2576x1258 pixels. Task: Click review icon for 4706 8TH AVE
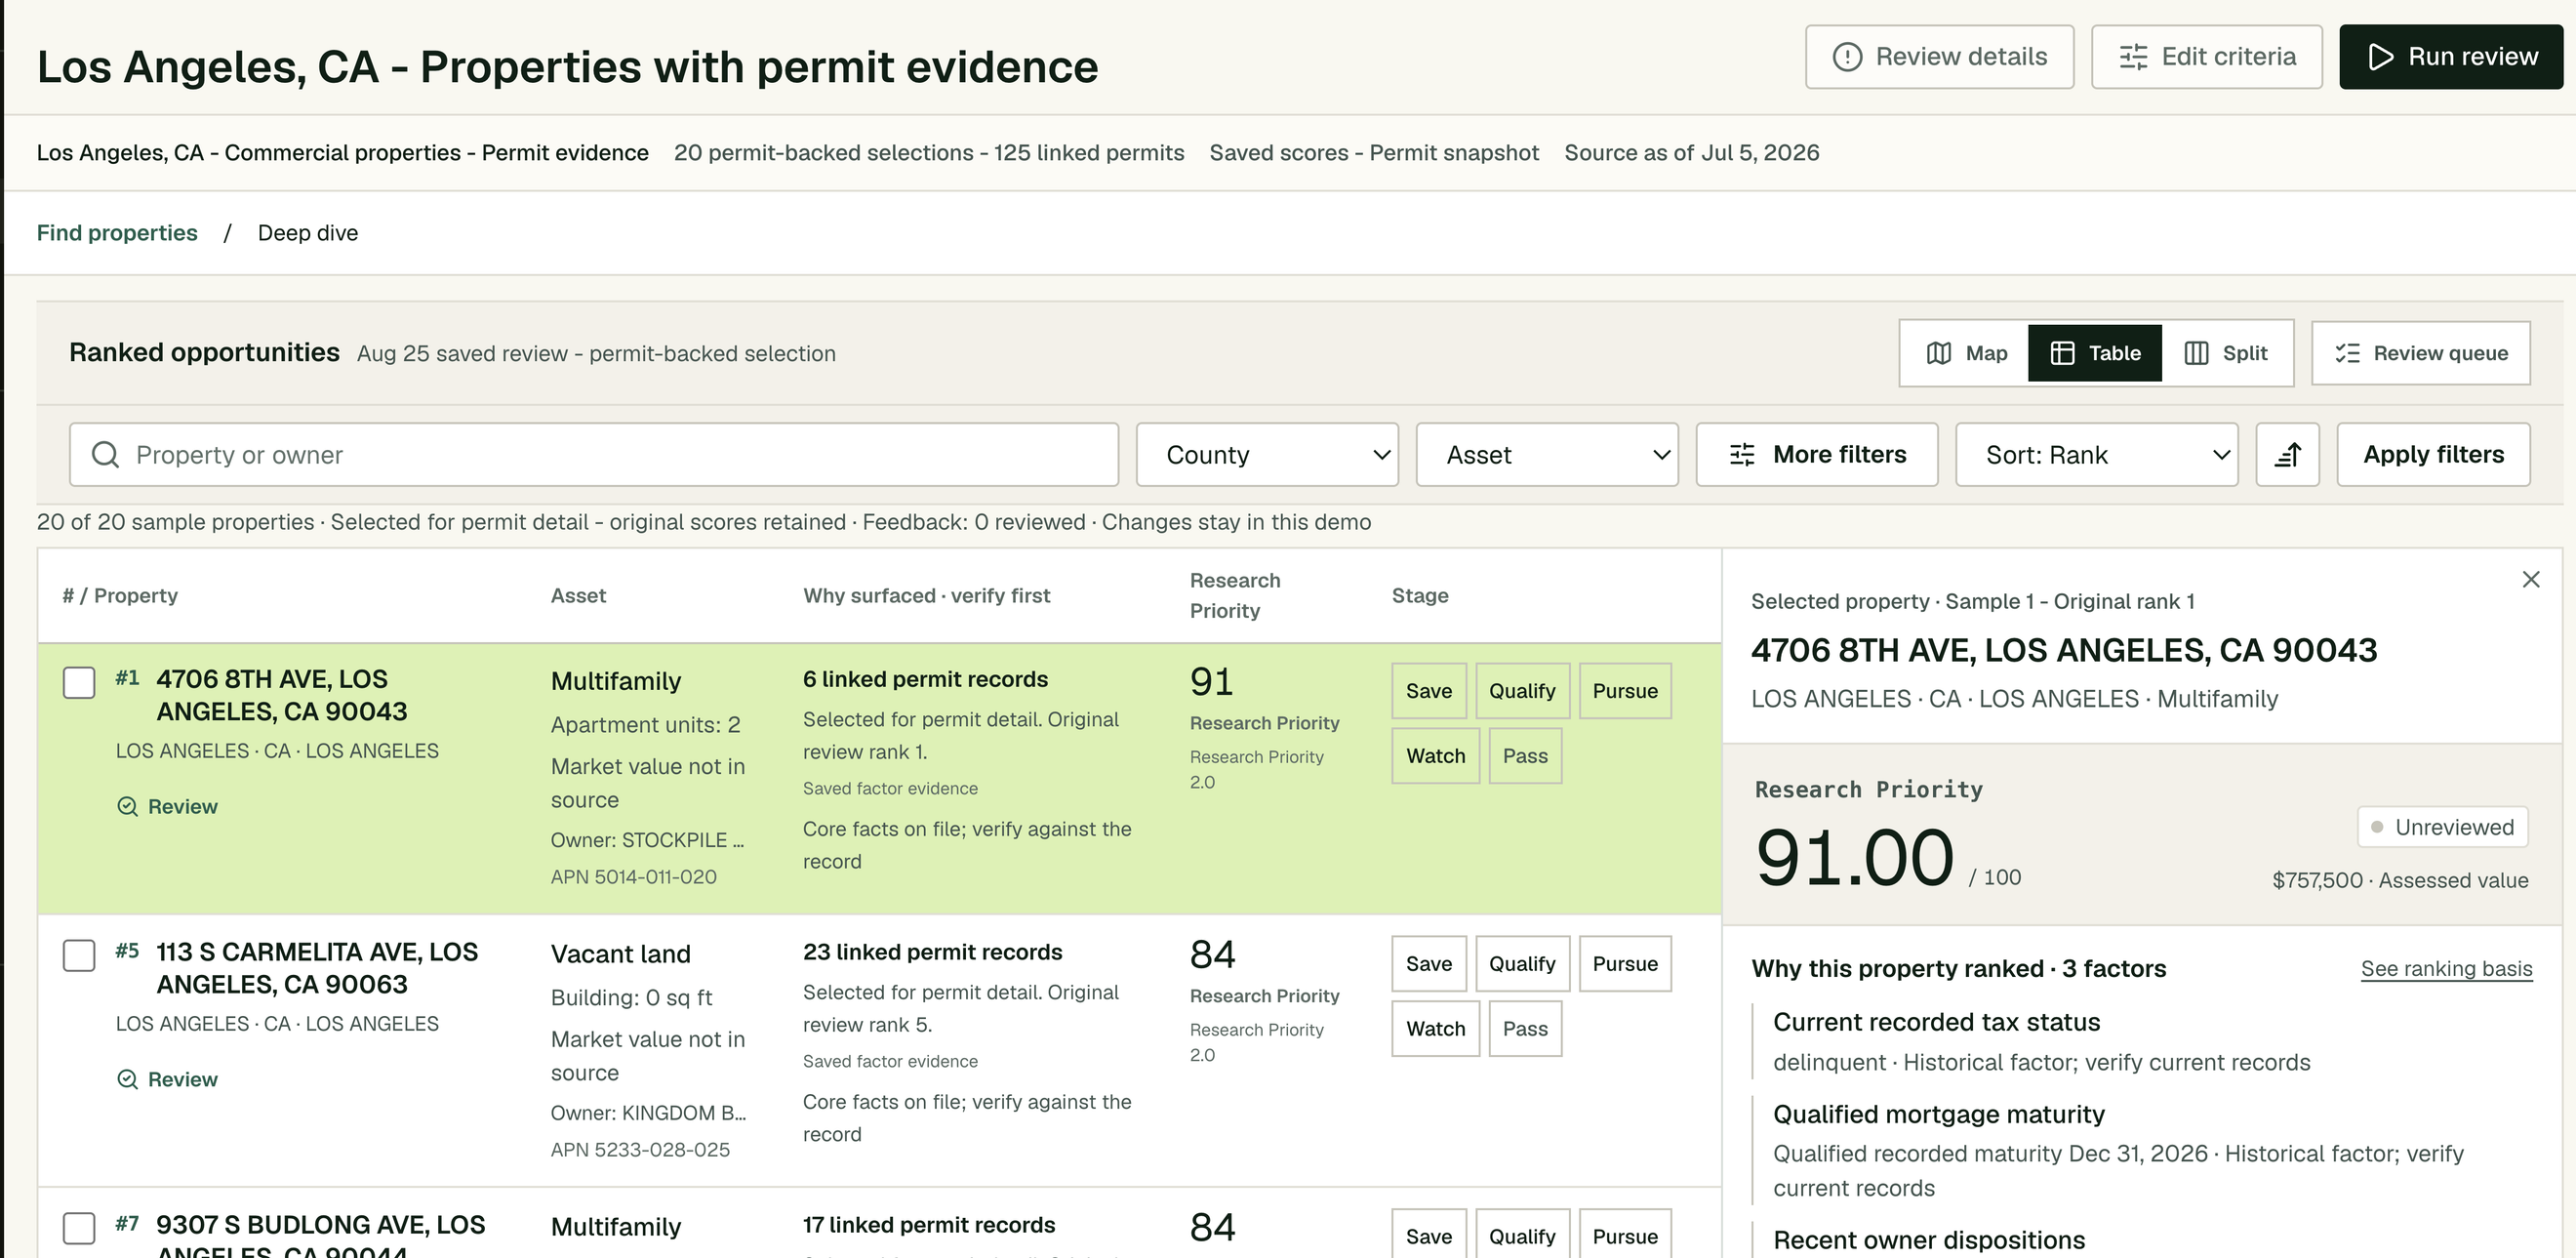click(127, 806)
